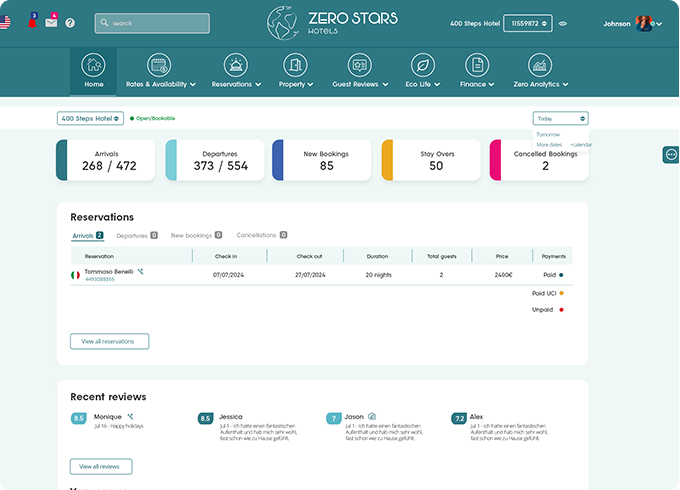Open the Today date range dropdown
Viewport: 680px width, 490px height.
click(560, 118)
